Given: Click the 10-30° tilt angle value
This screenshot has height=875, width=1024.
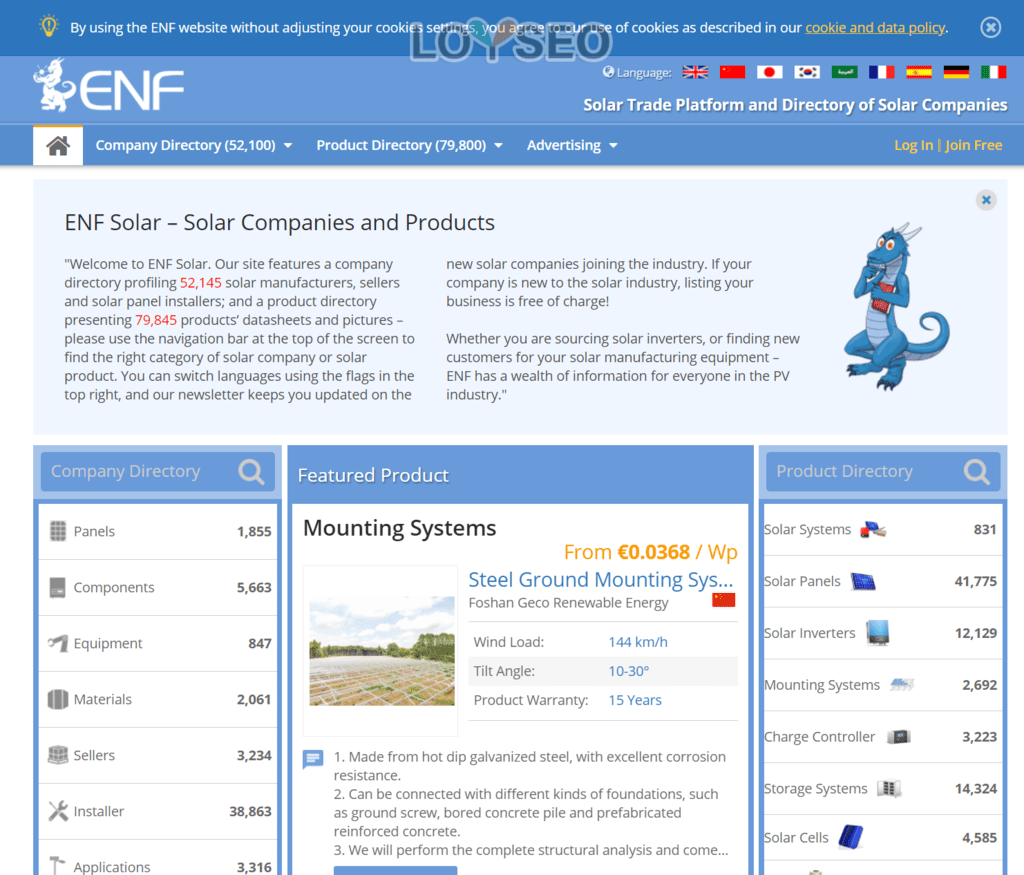Looking at the screenshot, I should (x=629, y=671).
